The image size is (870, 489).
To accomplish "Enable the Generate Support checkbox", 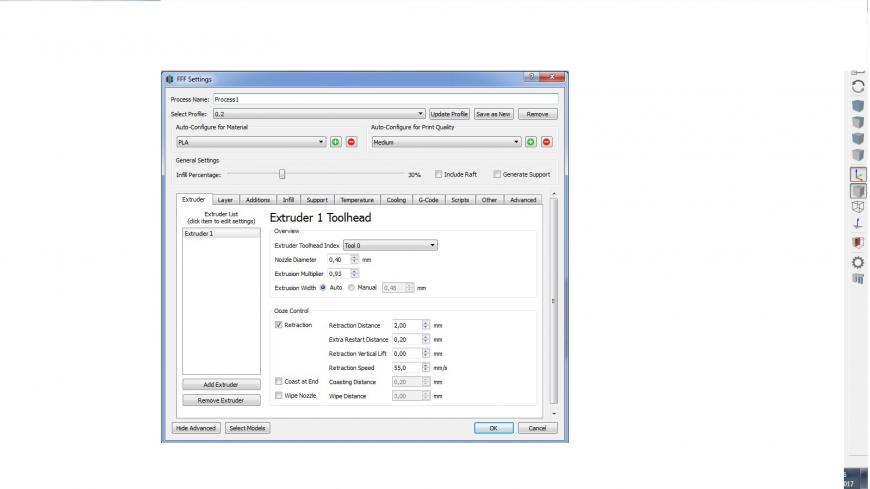I will pyautogui.click(x=497, y=174).
